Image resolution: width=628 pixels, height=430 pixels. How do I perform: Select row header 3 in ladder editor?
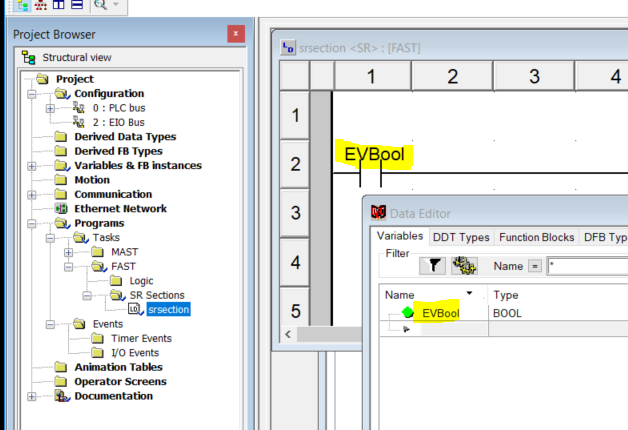point(295,213)
